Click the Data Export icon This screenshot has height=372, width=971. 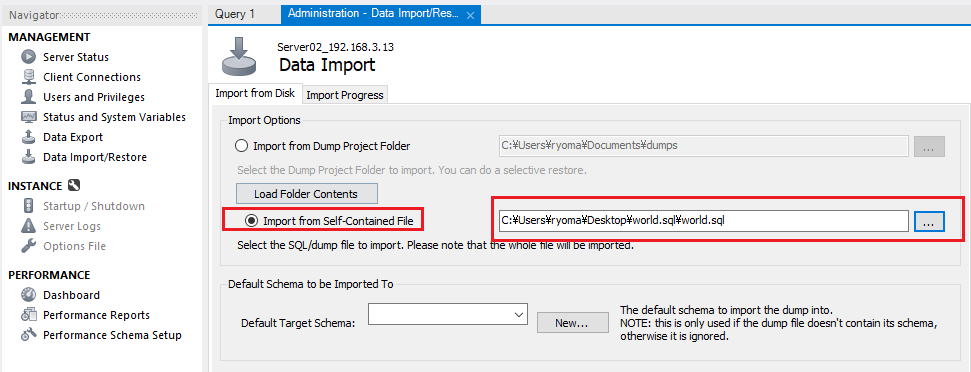(28, 137)
